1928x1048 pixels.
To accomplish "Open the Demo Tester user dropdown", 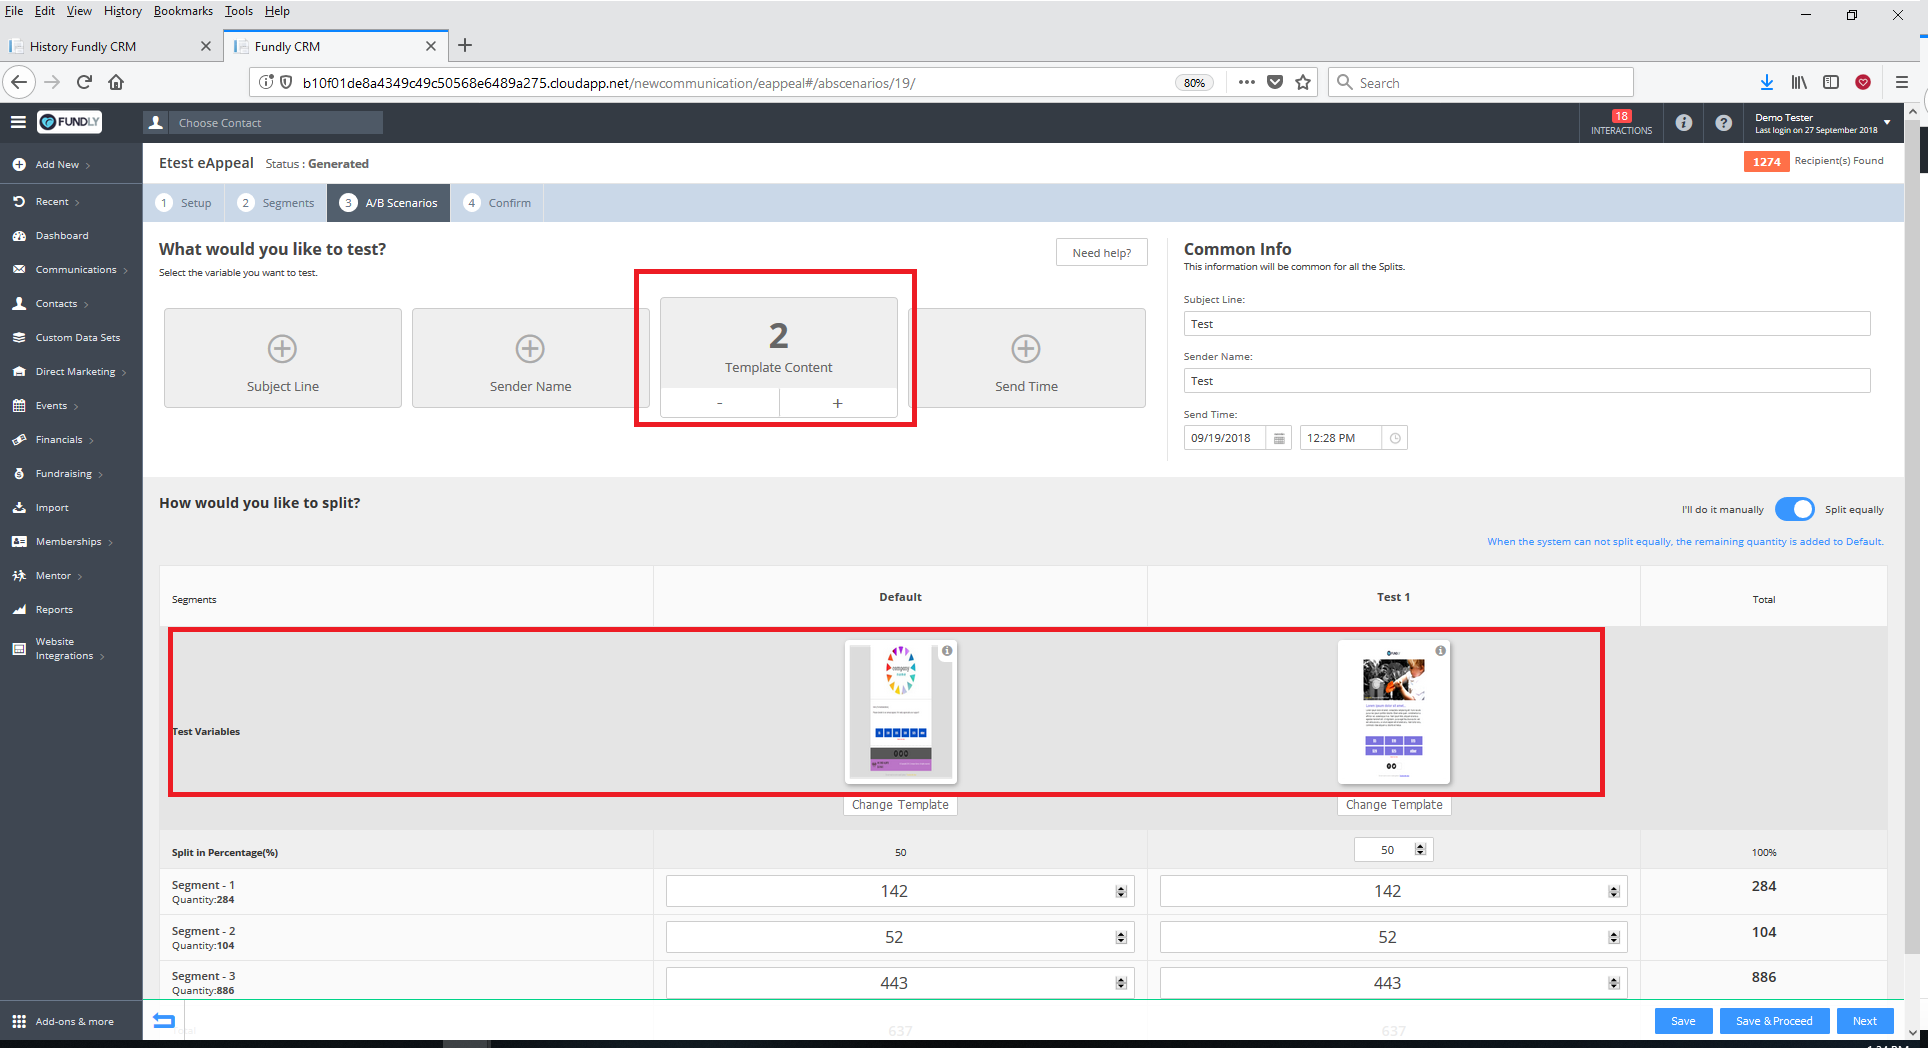I will [1886, 122].
